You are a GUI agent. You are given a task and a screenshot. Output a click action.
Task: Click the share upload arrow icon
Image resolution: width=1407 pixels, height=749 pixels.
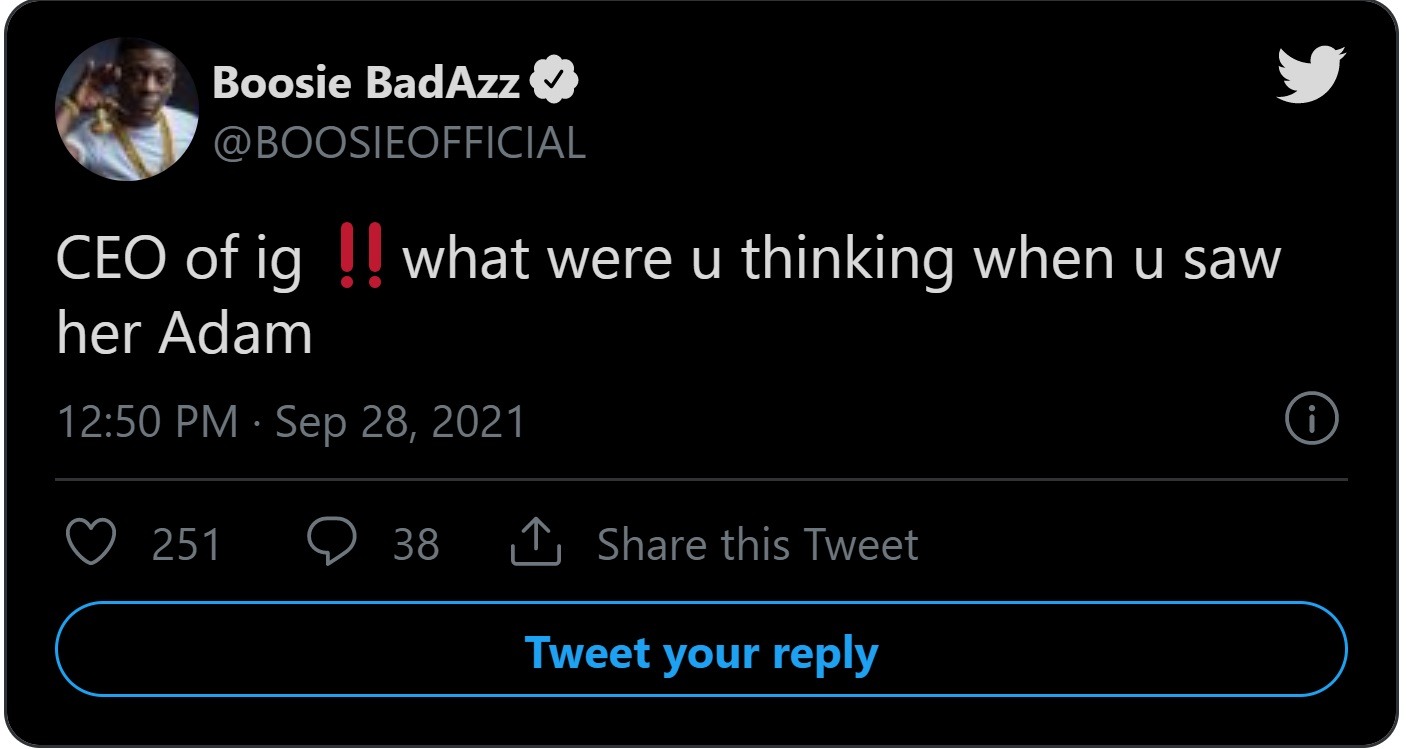click(536, 544)
